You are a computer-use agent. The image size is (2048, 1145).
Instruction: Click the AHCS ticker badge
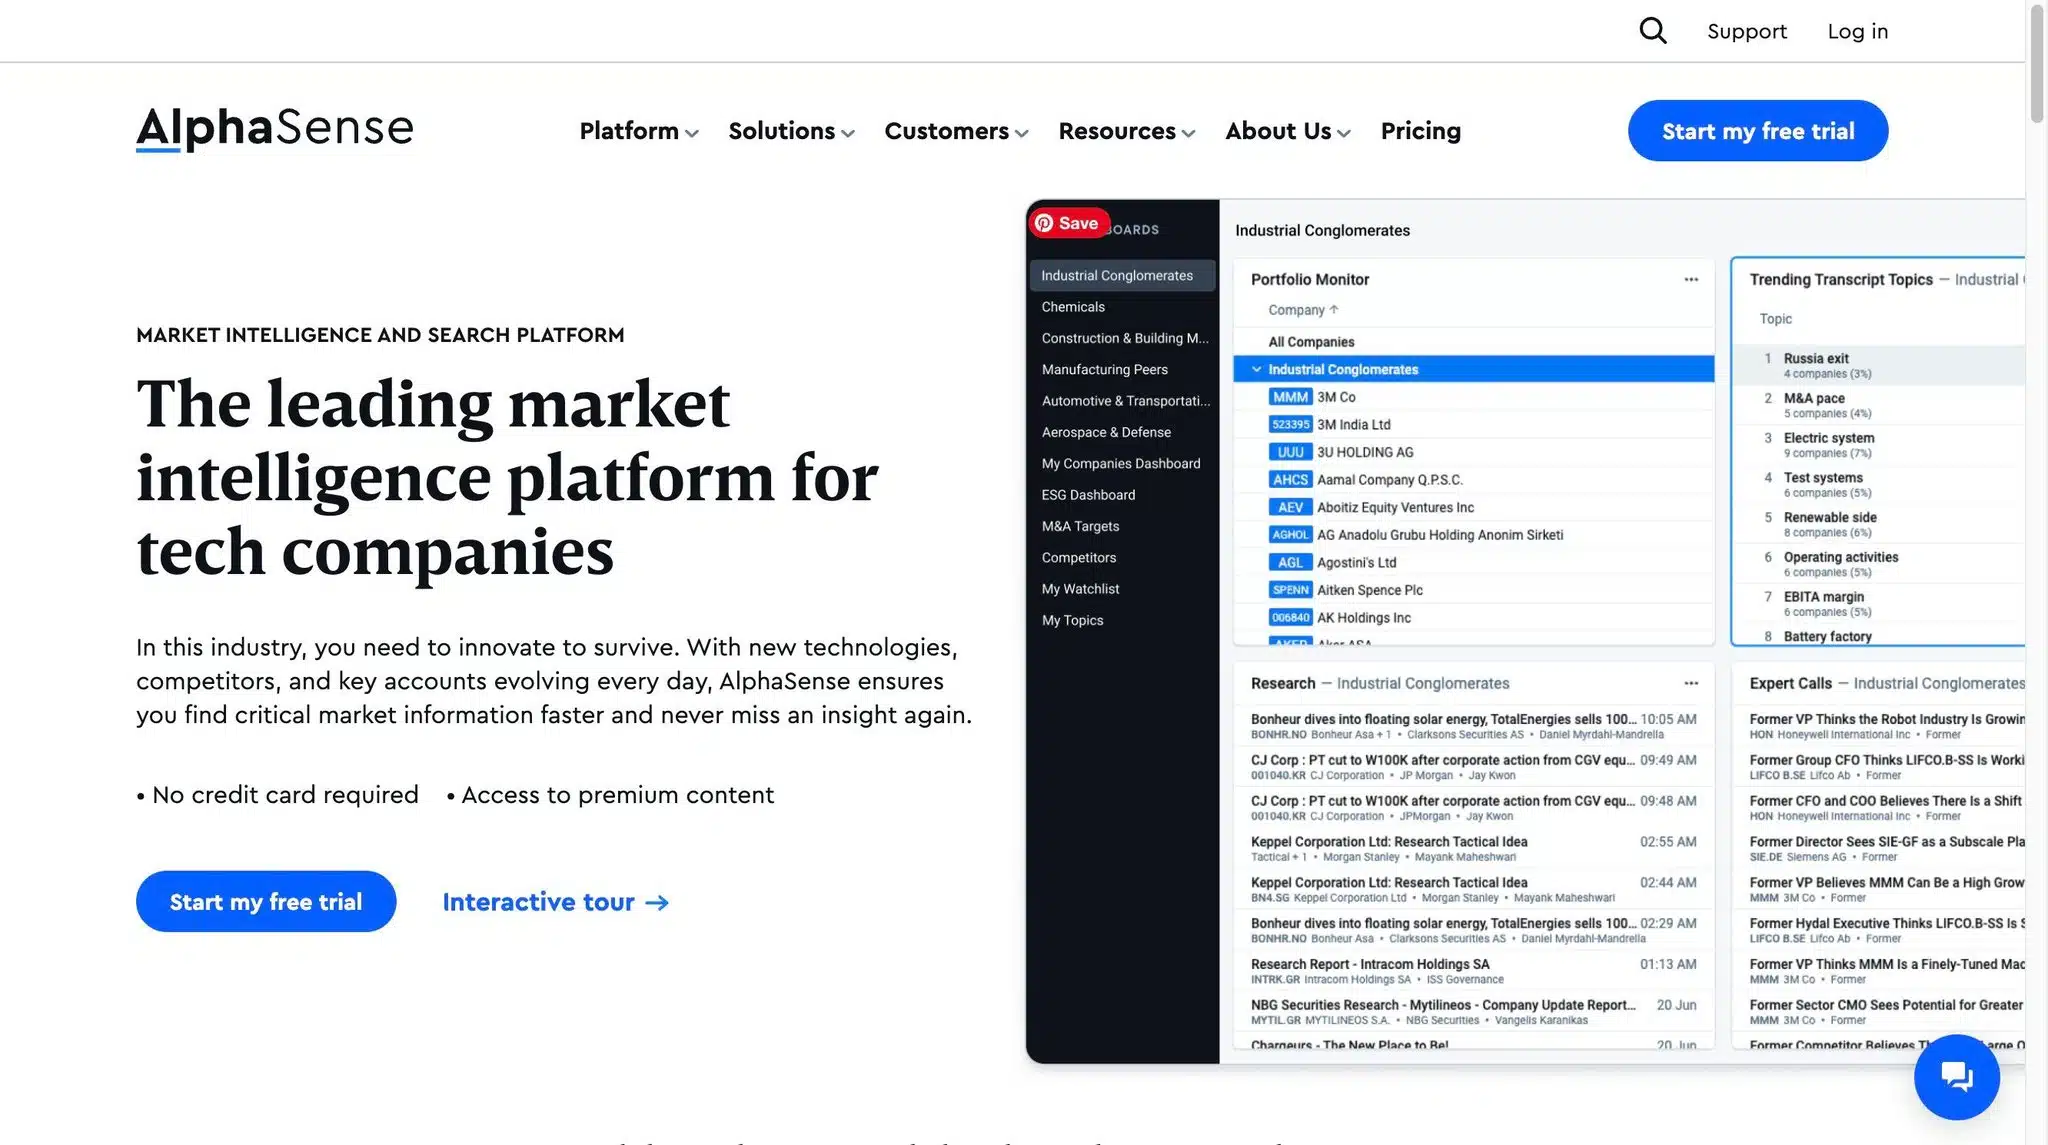click(1290, 480)
